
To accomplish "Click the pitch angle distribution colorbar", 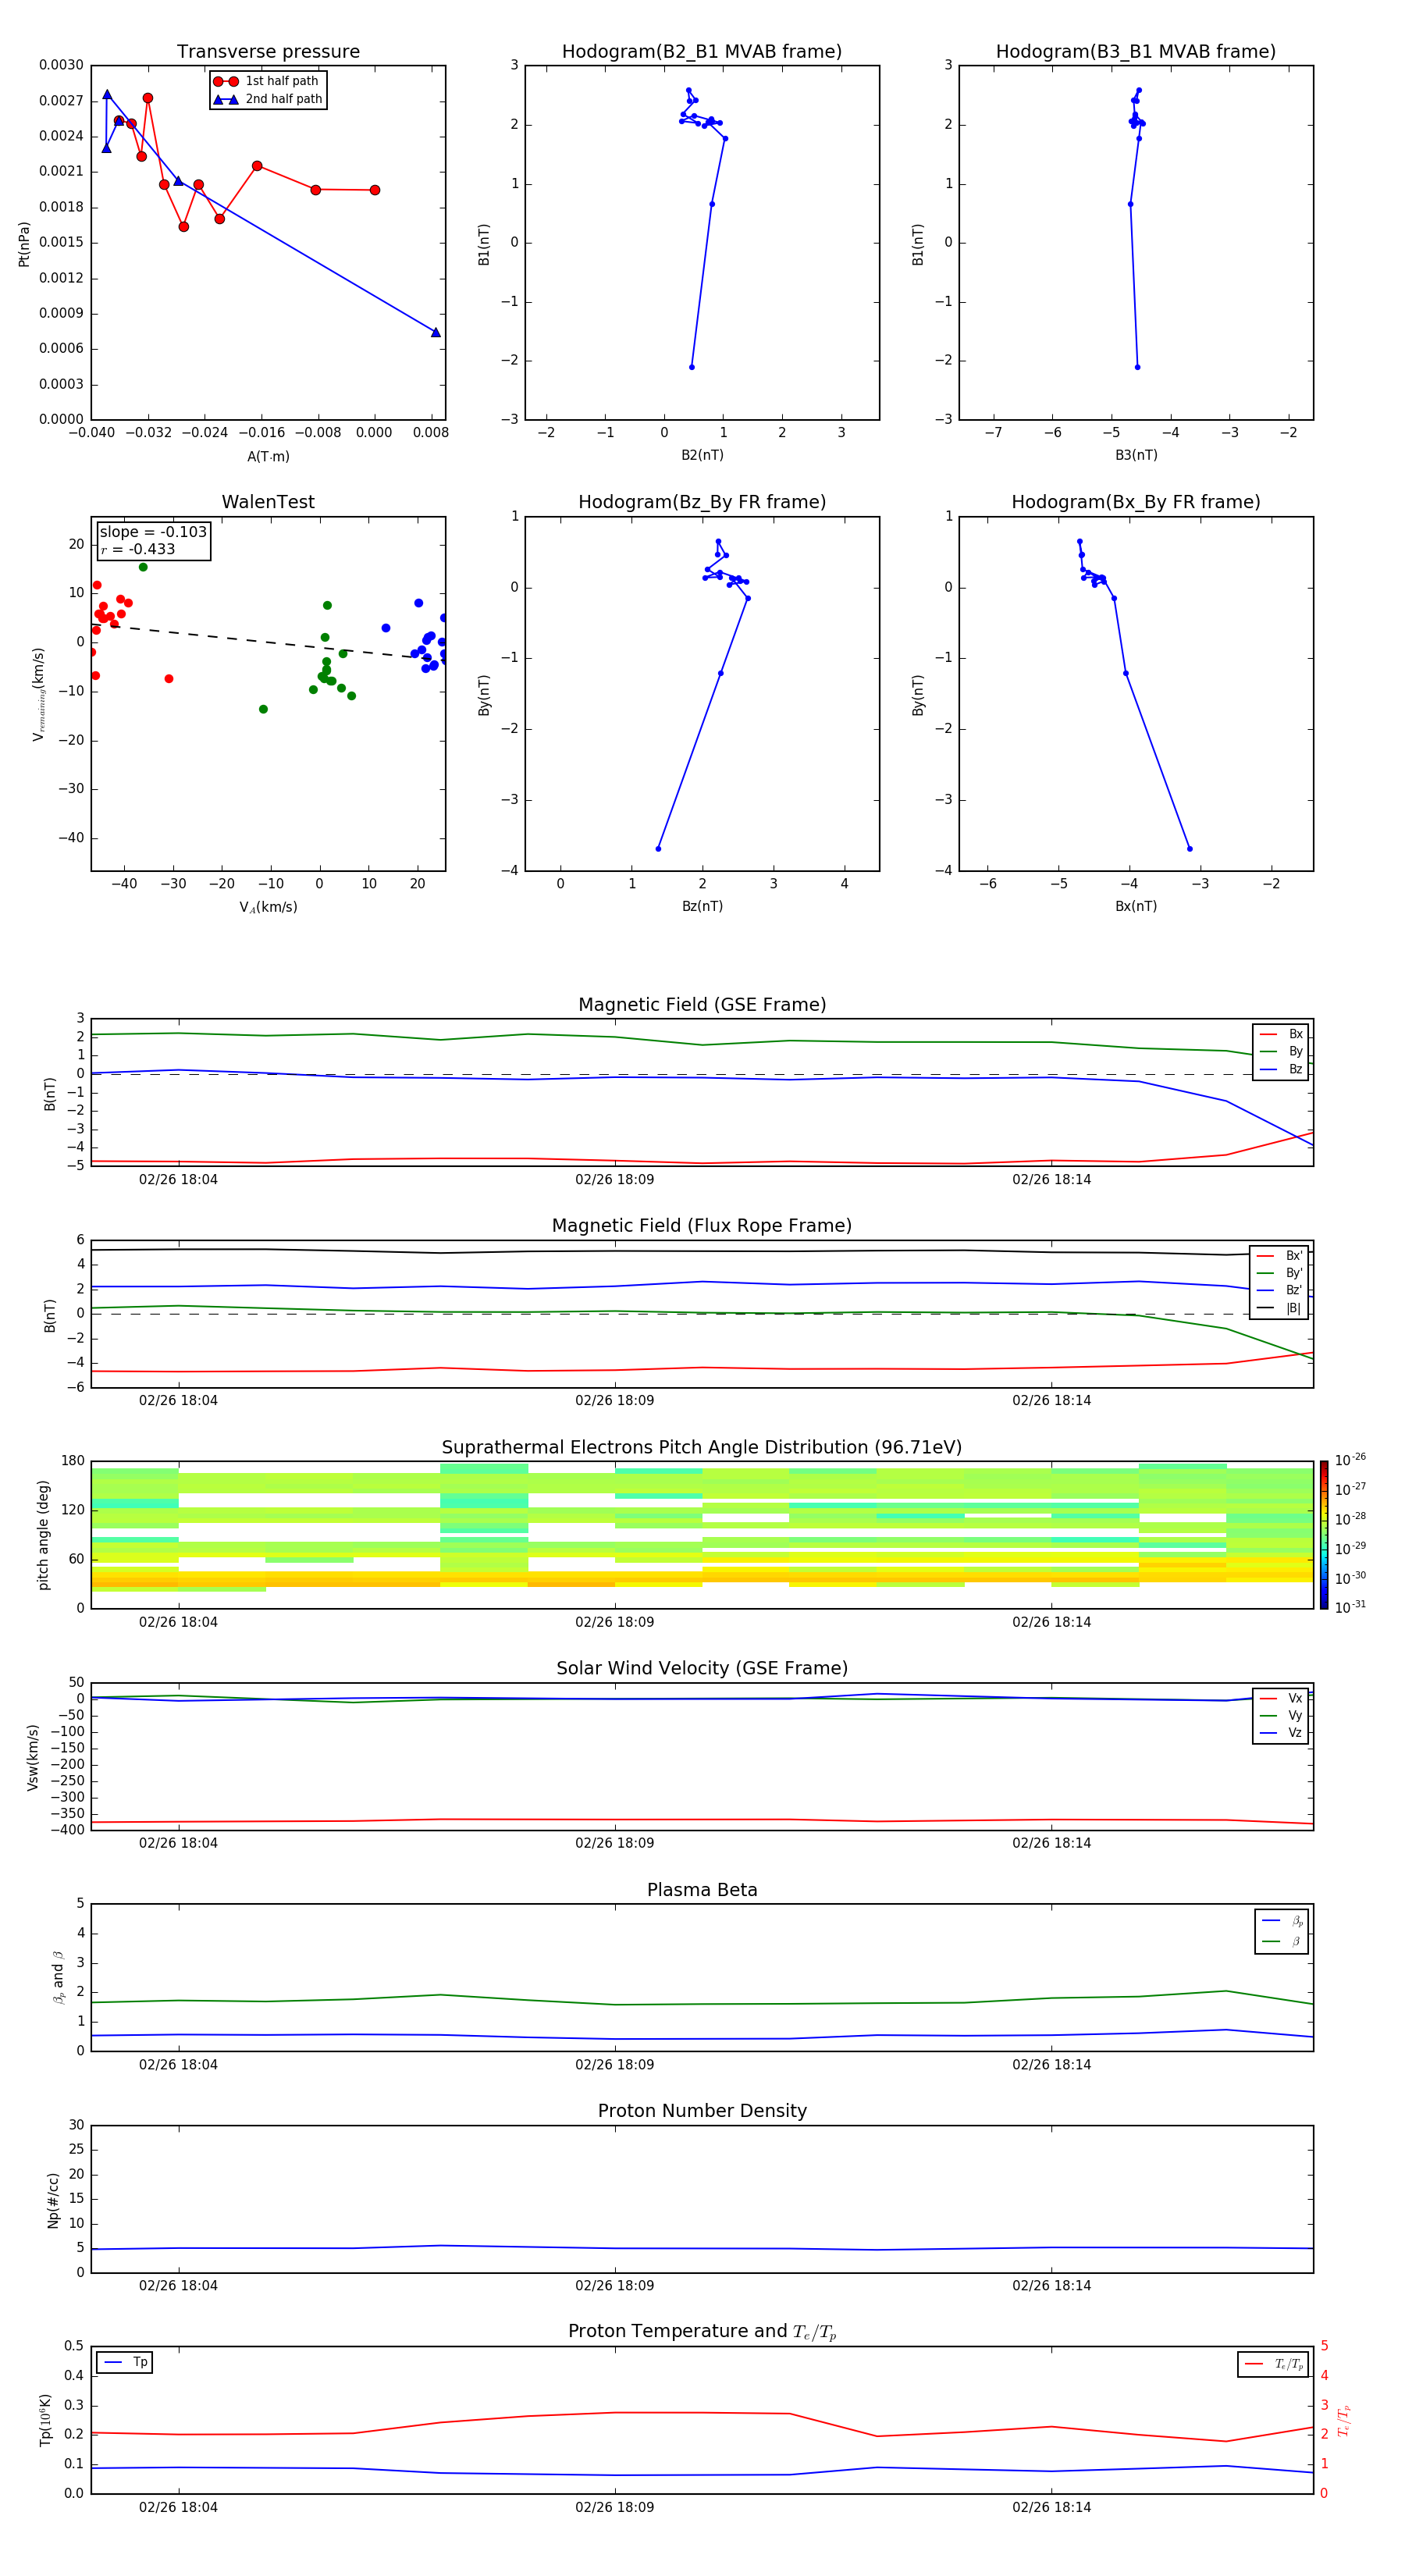I will pyautogui.click(x=1324, y=1535).
